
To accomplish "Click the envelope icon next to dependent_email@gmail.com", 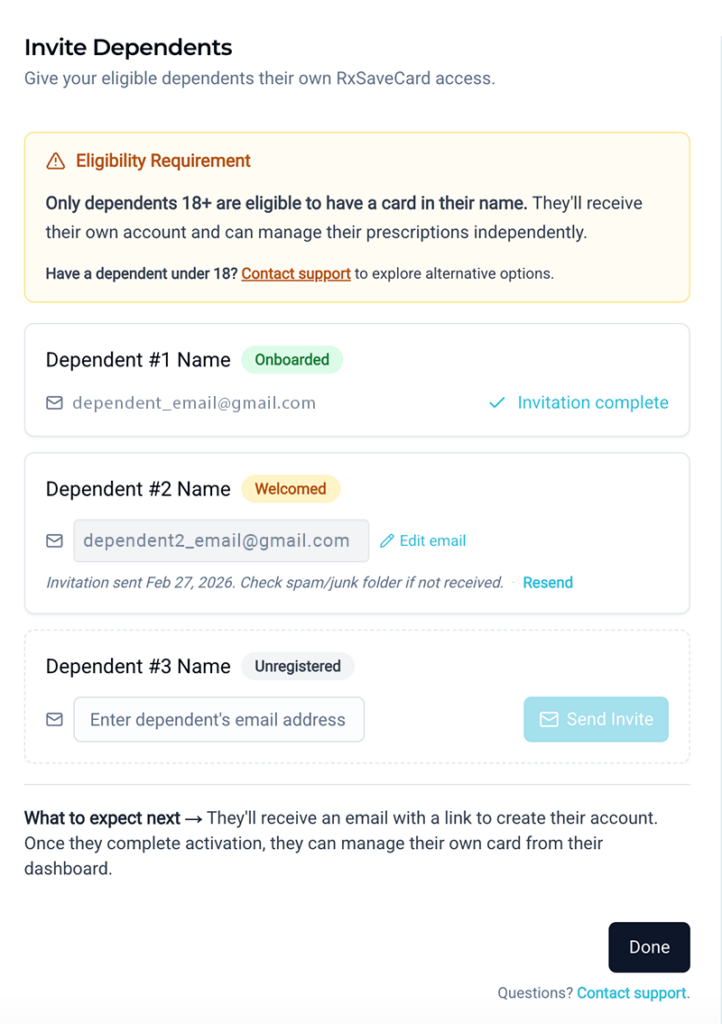I will click(x=55, y=403).
